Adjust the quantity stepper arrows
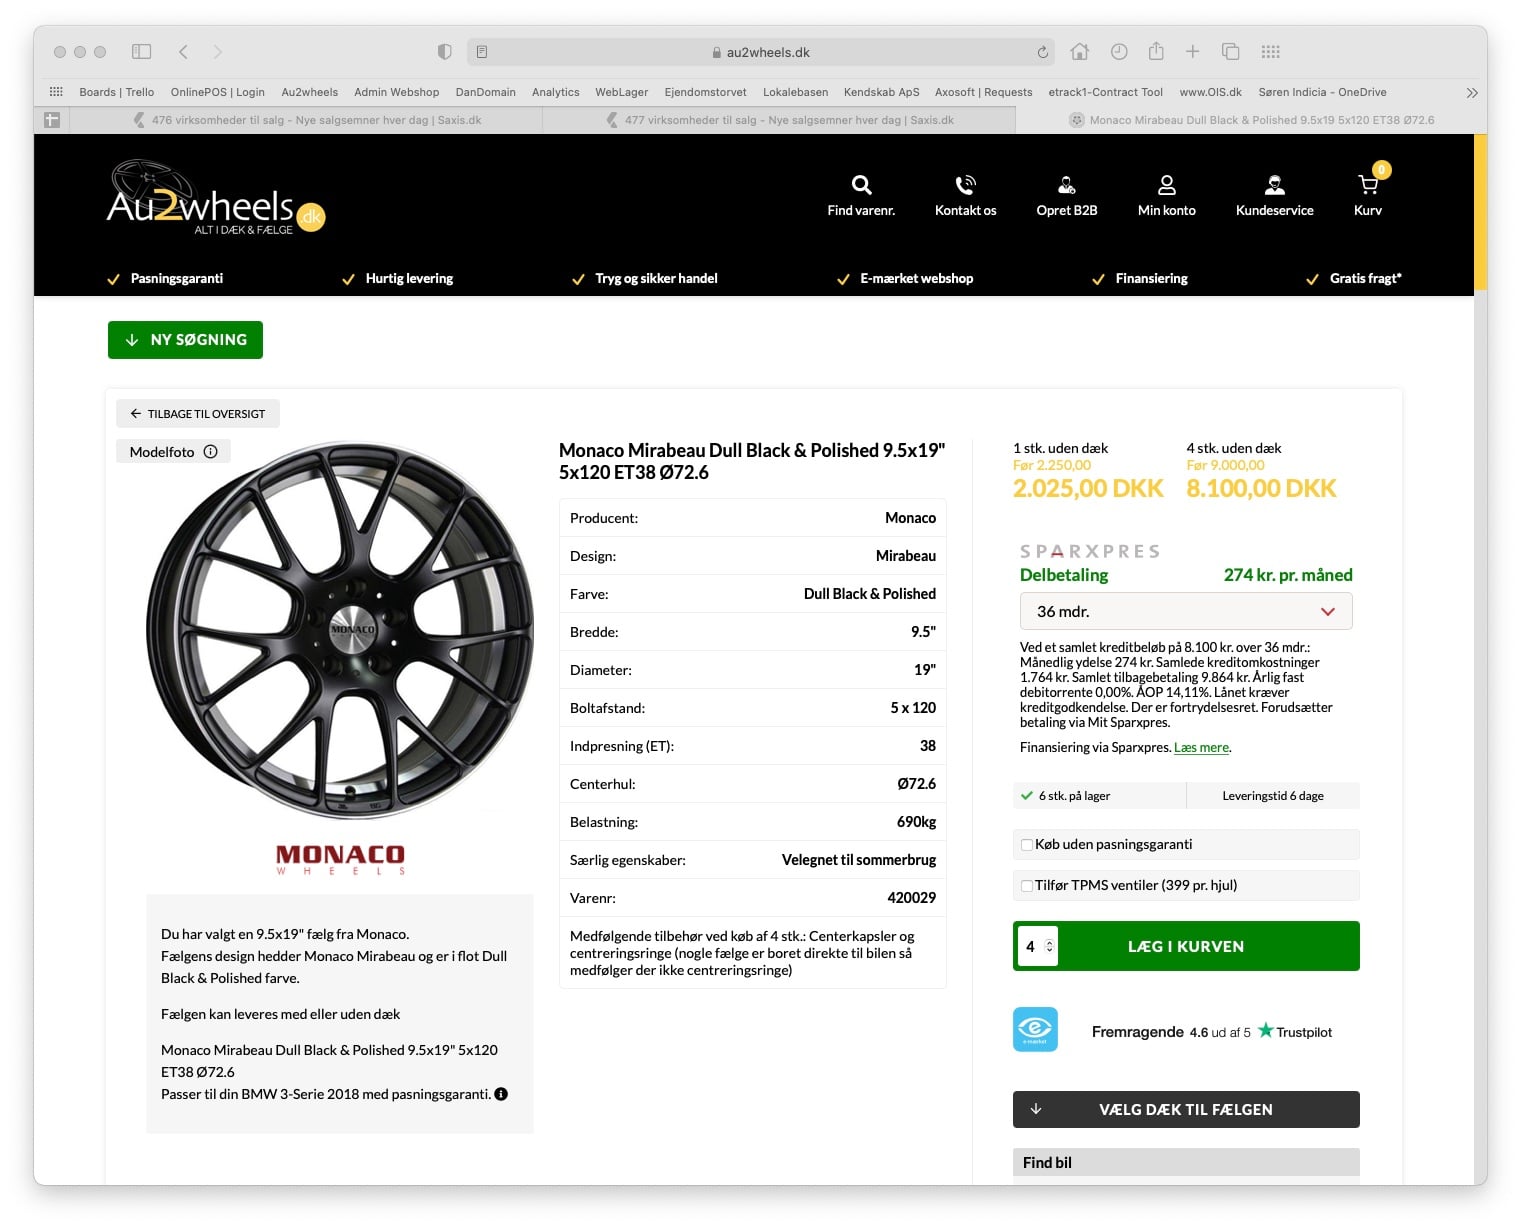Screen dimensions: 1521x1227 (1049, 946)
